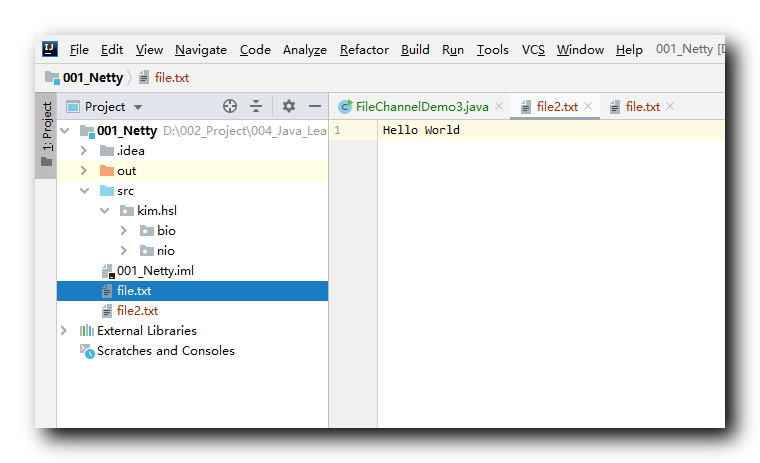
Task: Expand the bio package
Action: click(124, 231)
